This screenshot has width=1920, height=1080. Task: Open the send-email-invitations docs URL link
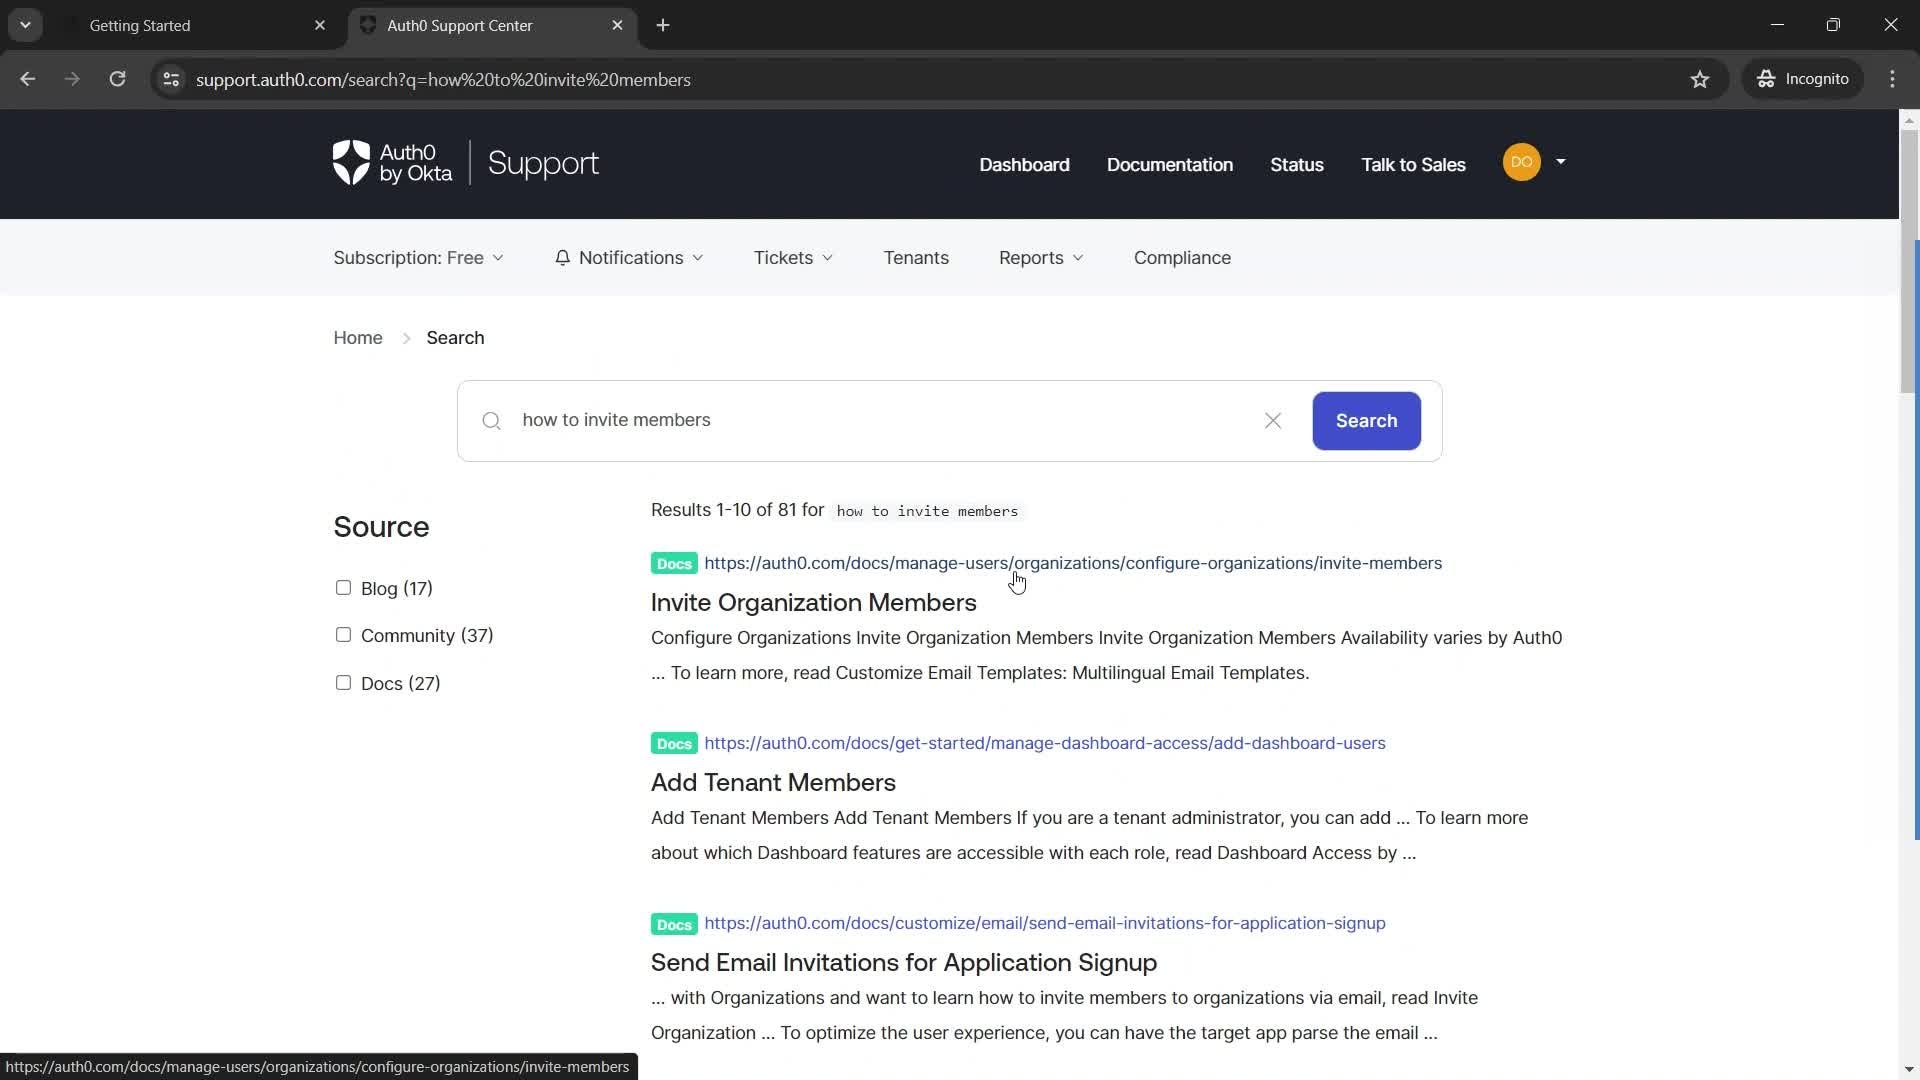coord(1045,923)
